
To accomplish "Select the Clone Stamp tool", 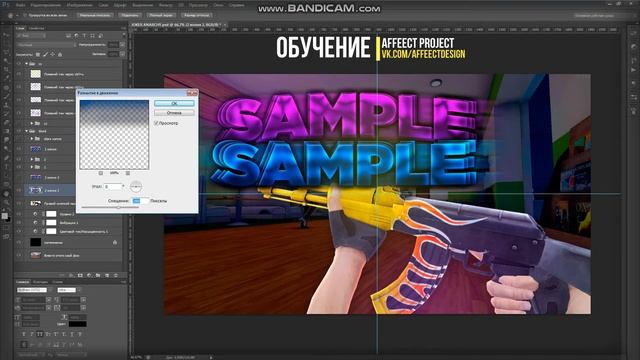I will click(x=6, y=105).
